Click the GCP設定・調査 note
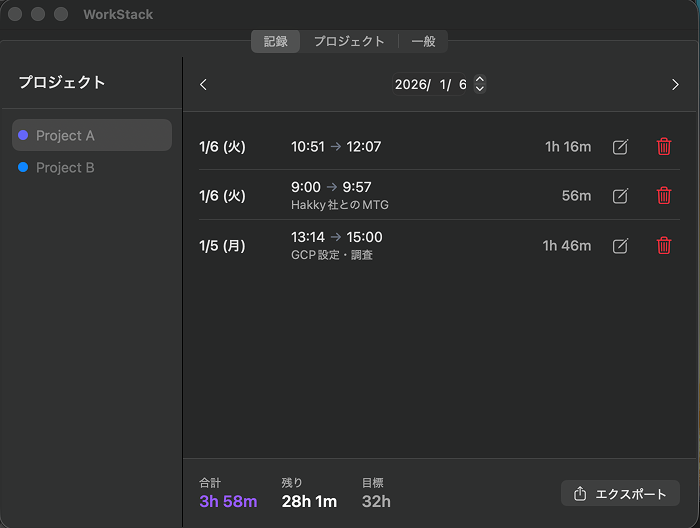The height and width of the screenshot is (528, 700). pyautogui.click(x=332, y=255)
